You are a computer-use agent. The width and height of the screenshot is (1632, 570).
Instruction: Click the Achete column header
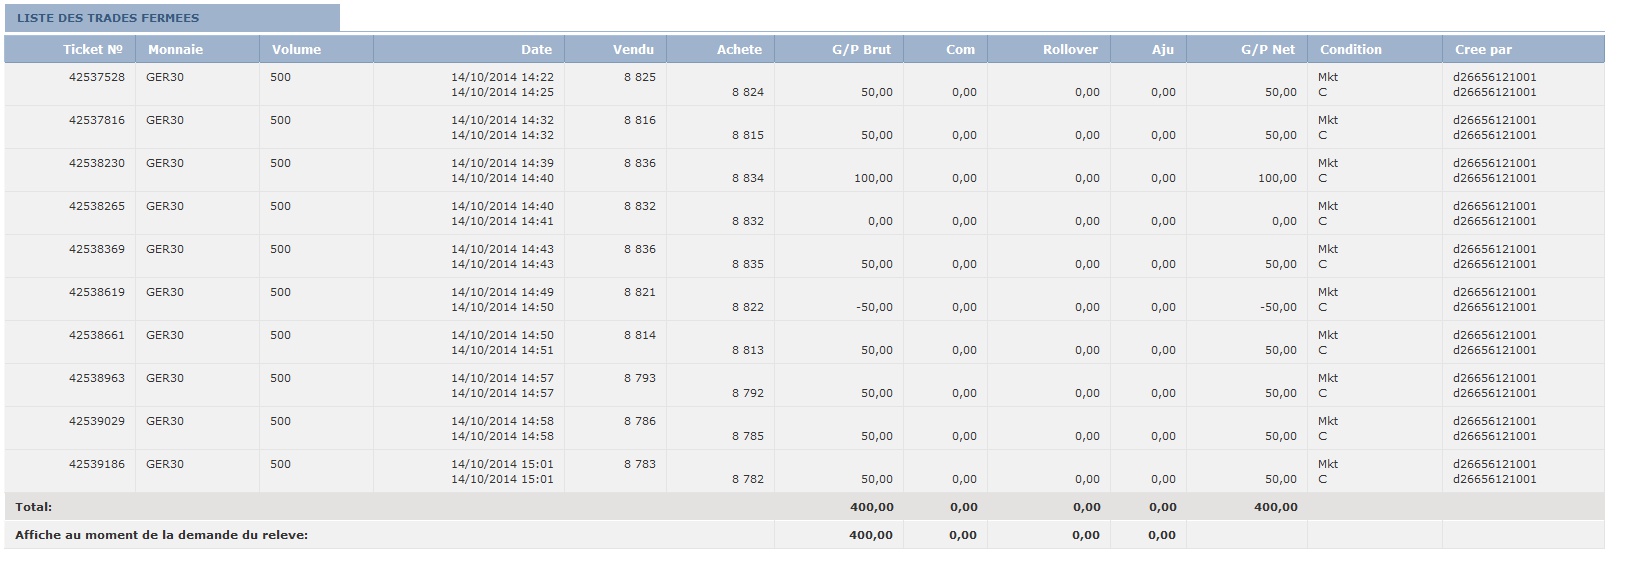click(x=739, y=49)
